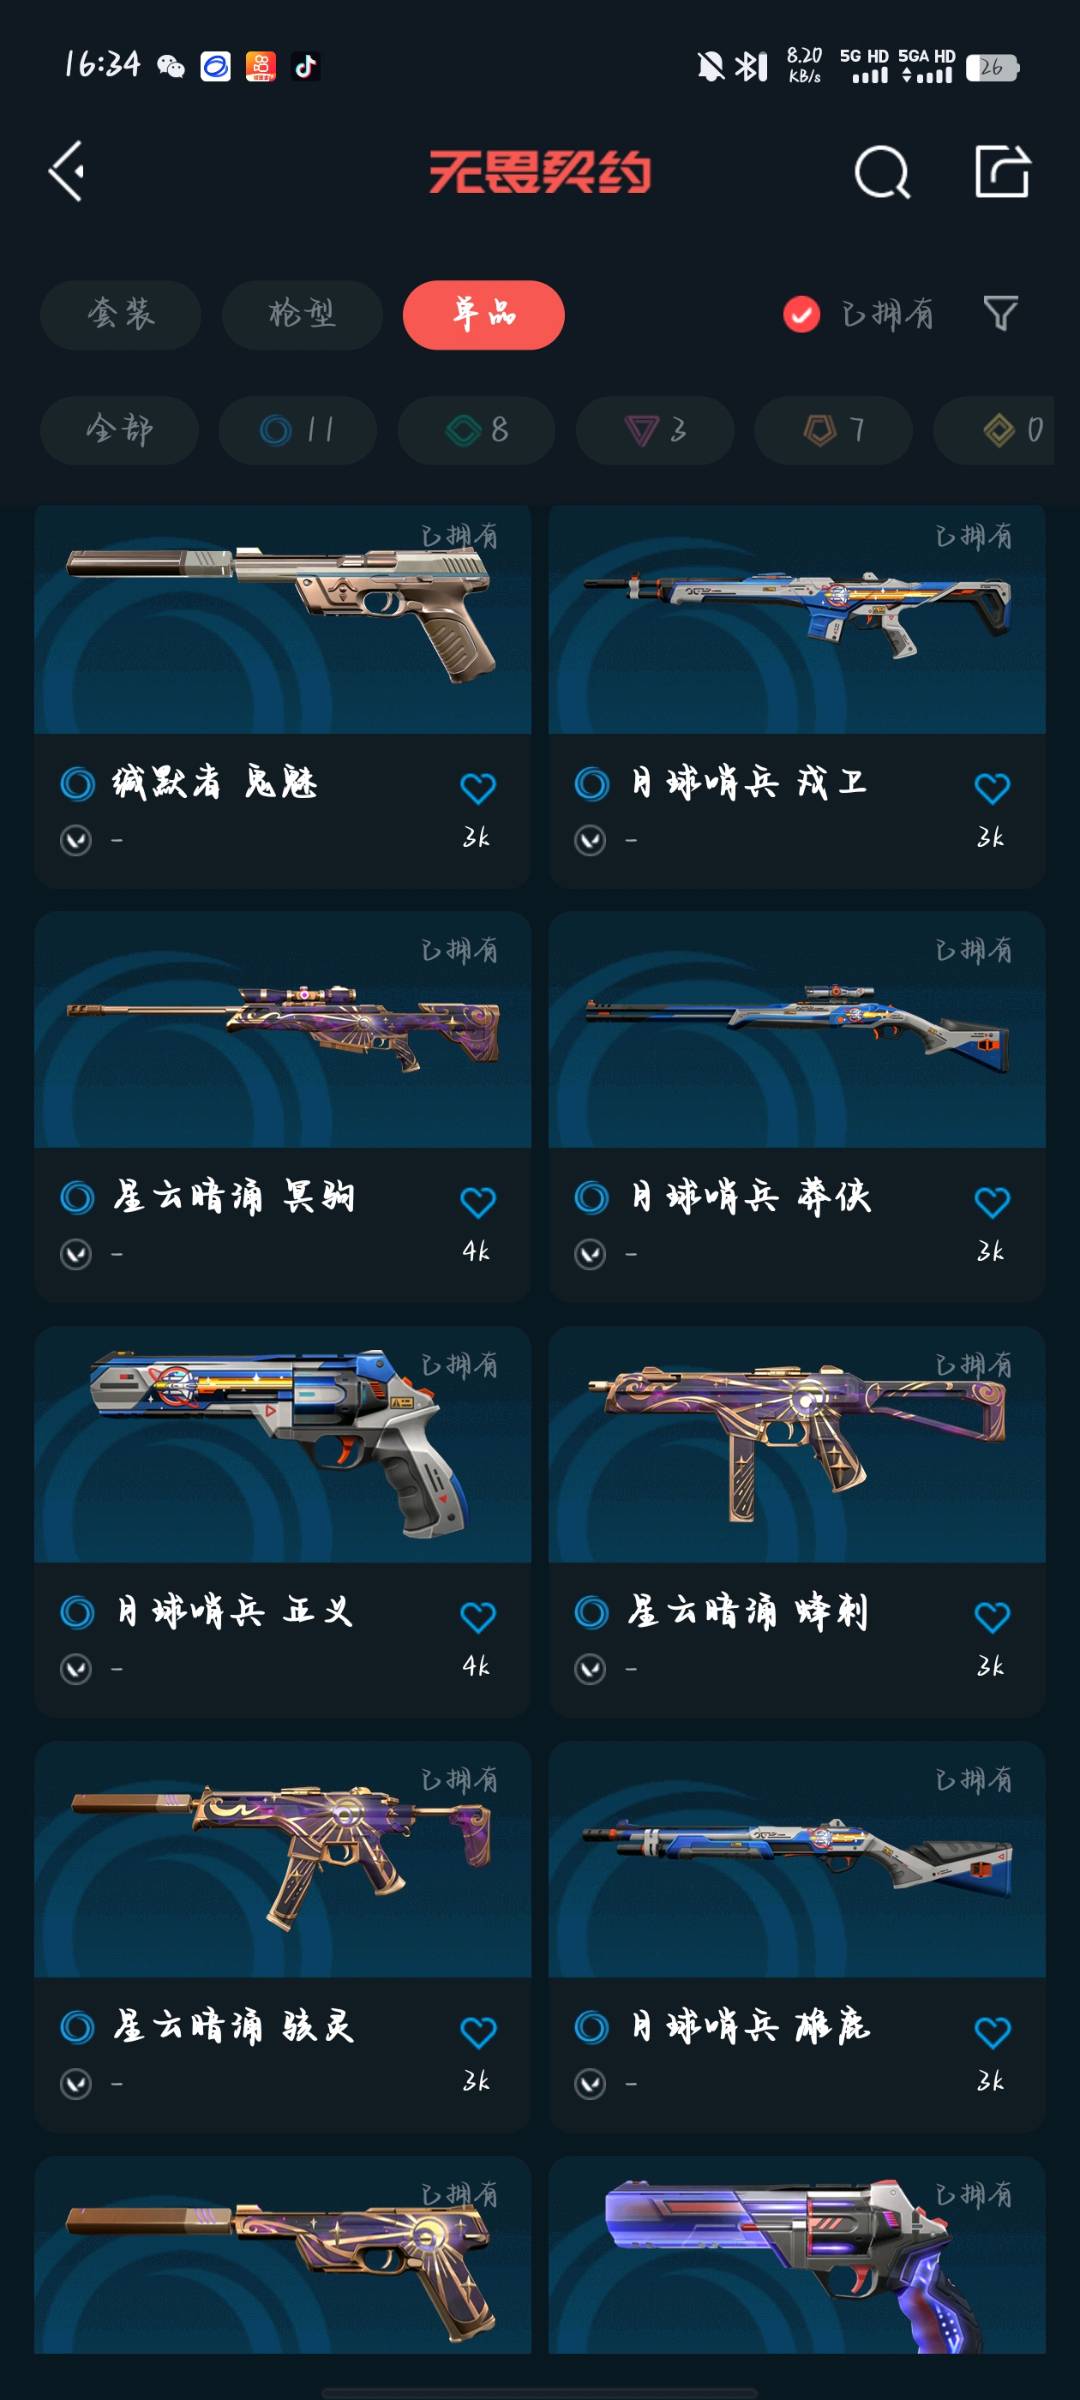The width and height of the screenshot is (1080, 2400).
Task: Open the filter funnel icon
Action: [1000, 314]
